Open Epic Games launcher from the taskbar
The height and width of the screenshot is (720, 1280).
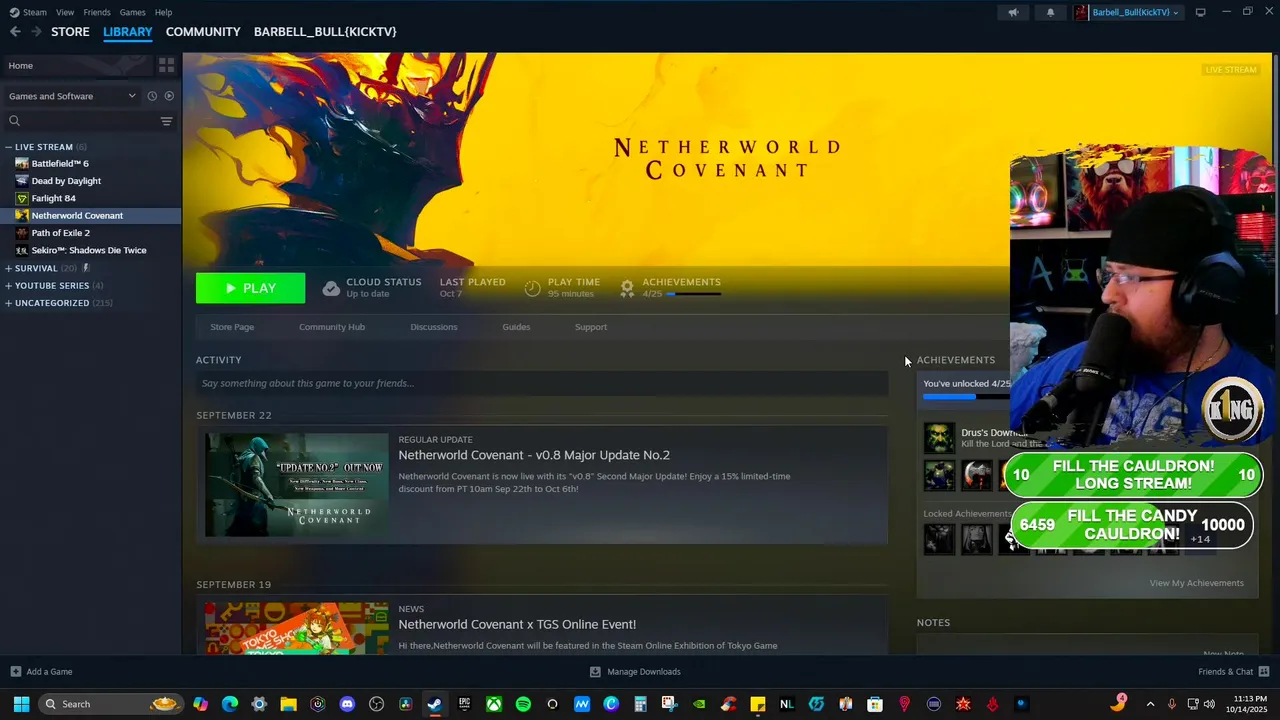click(464, 704)
